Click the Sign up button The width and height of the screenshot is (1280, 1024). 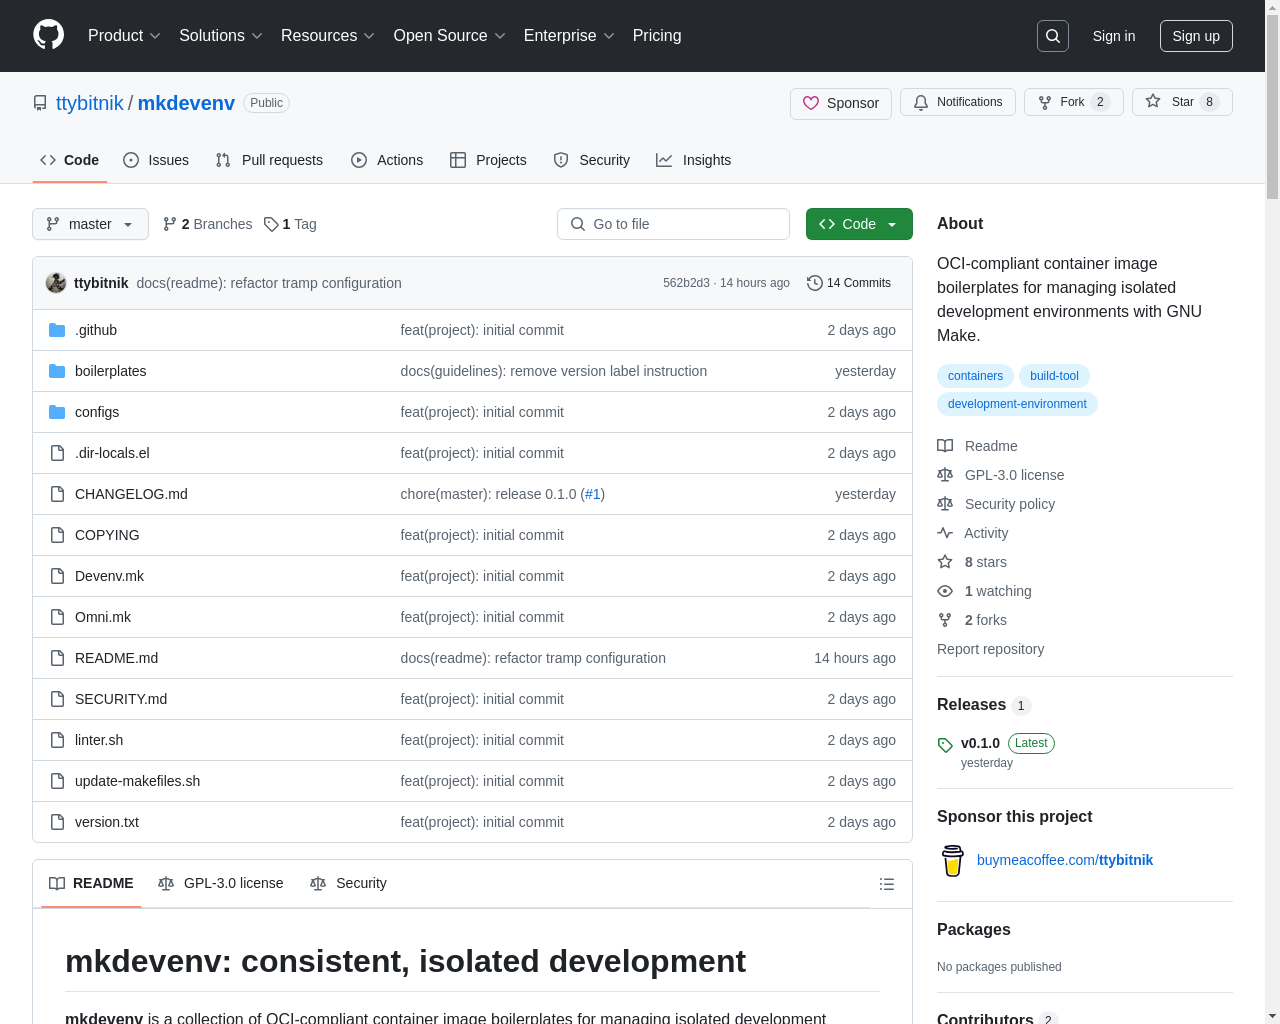click(1196, 36)
